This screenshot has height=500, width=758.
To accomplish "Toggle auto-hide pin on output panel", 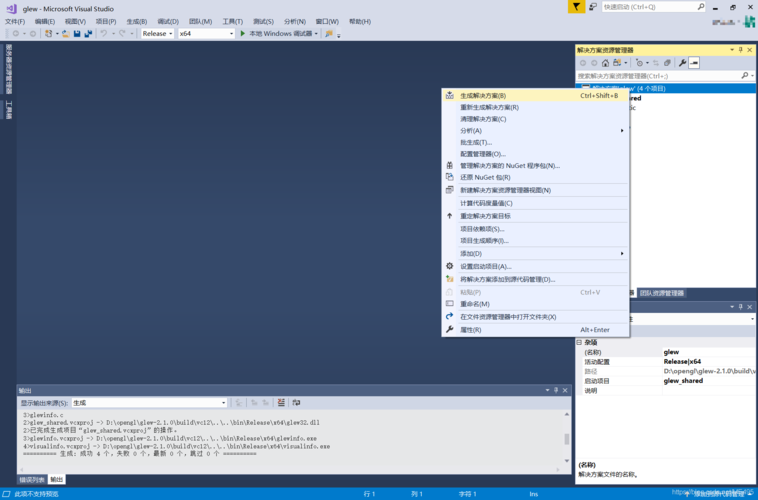I will click(x=556, y=390).
